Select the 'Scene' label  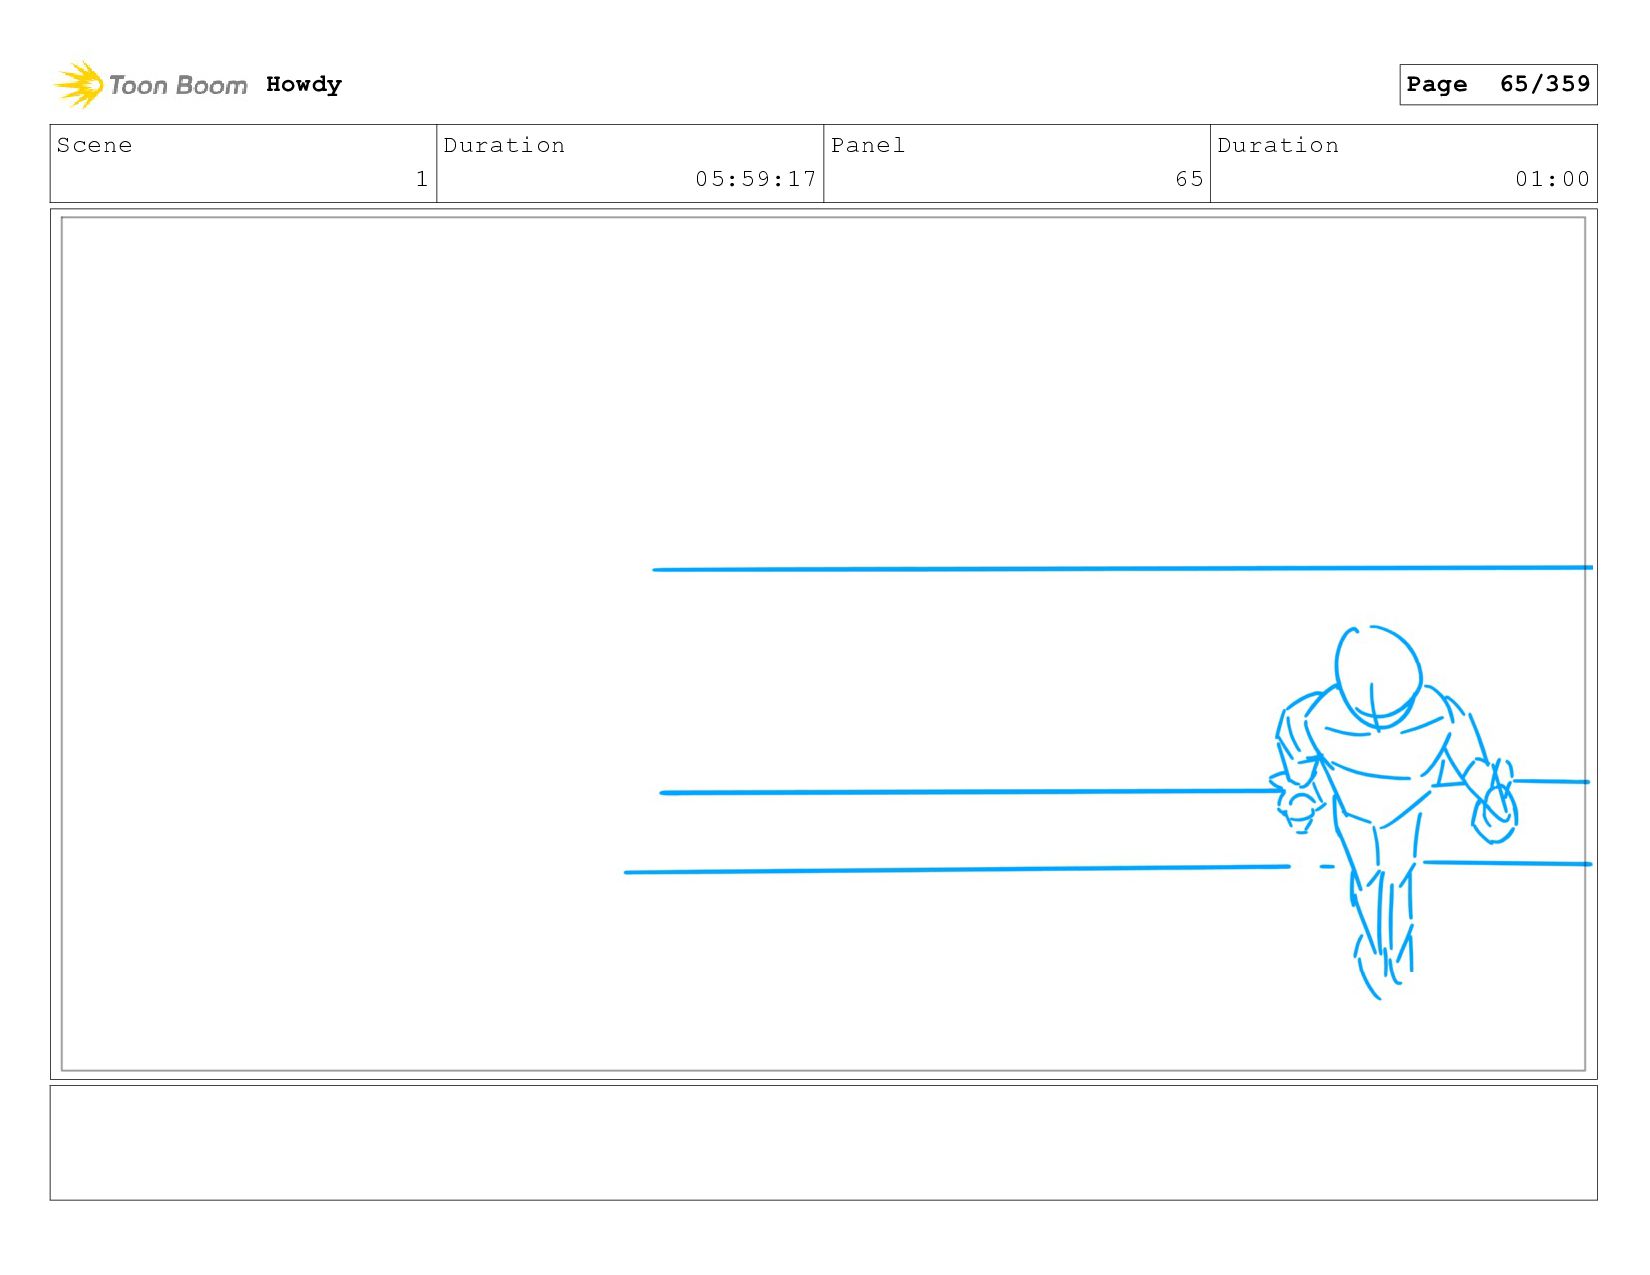tap(94, 145)
